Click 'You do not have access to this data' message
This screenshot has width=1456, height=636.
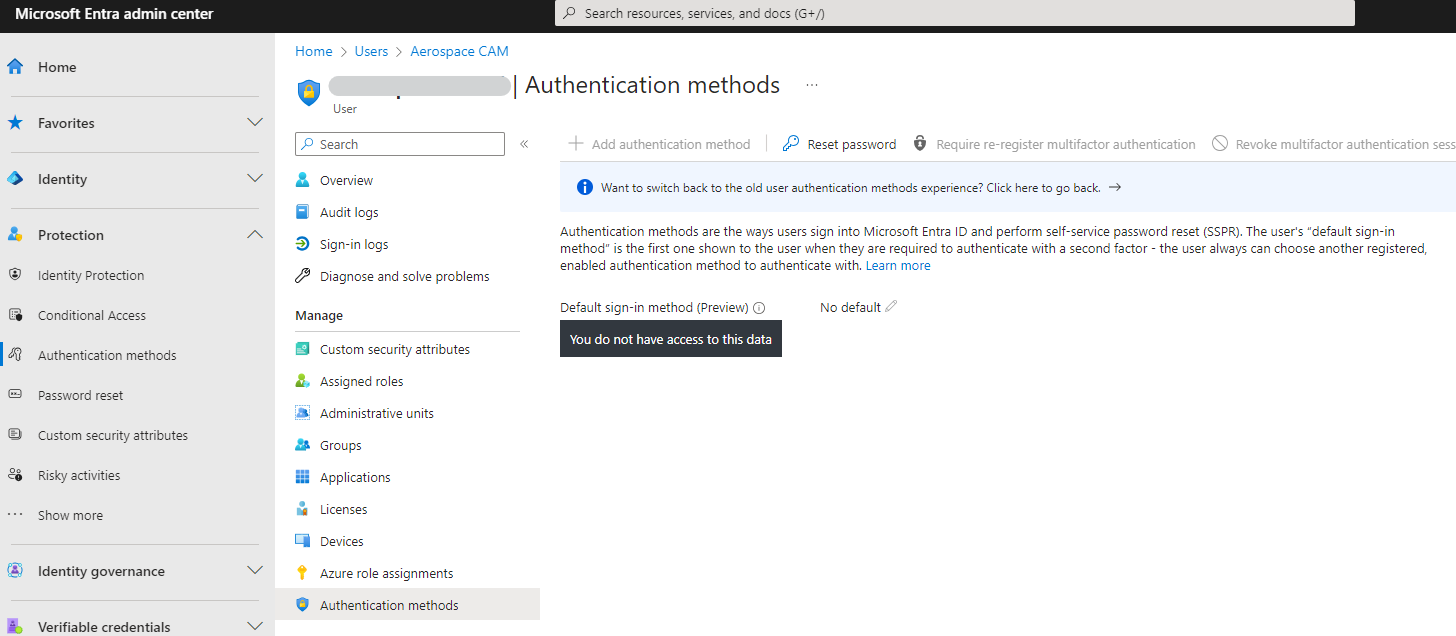tap(671, 339)
